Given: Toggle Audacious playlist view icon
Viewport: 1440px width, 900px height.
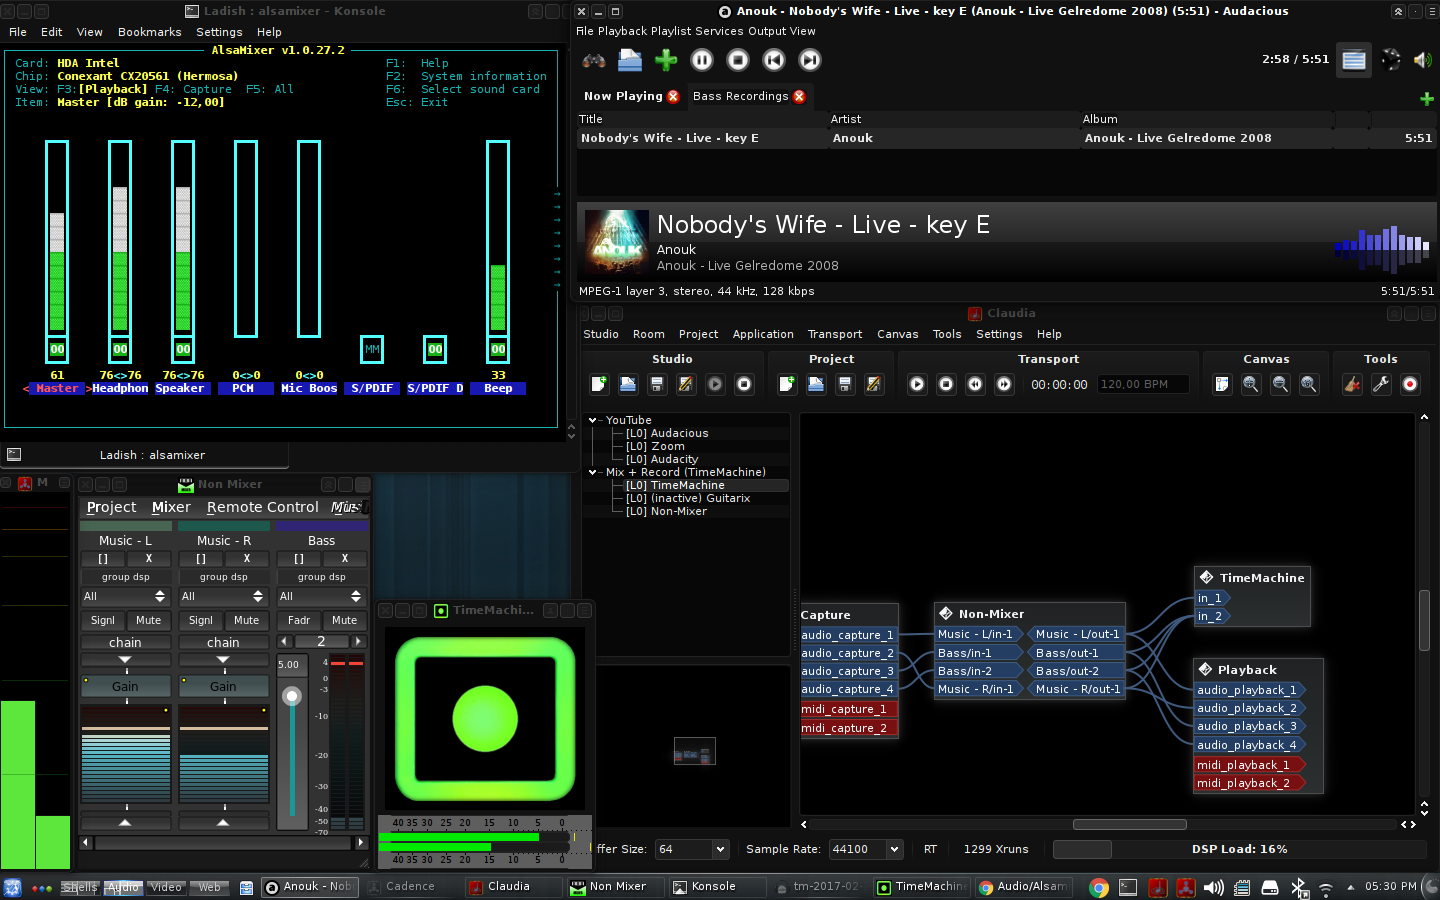Looking at the screenshot, I should pyautogui.click(x=1354, y=60).
